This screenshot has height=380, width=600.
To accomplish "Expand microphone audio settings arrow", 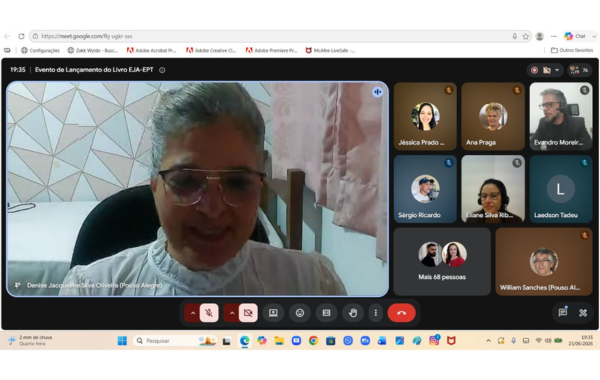I will click(x=193, y=313).
